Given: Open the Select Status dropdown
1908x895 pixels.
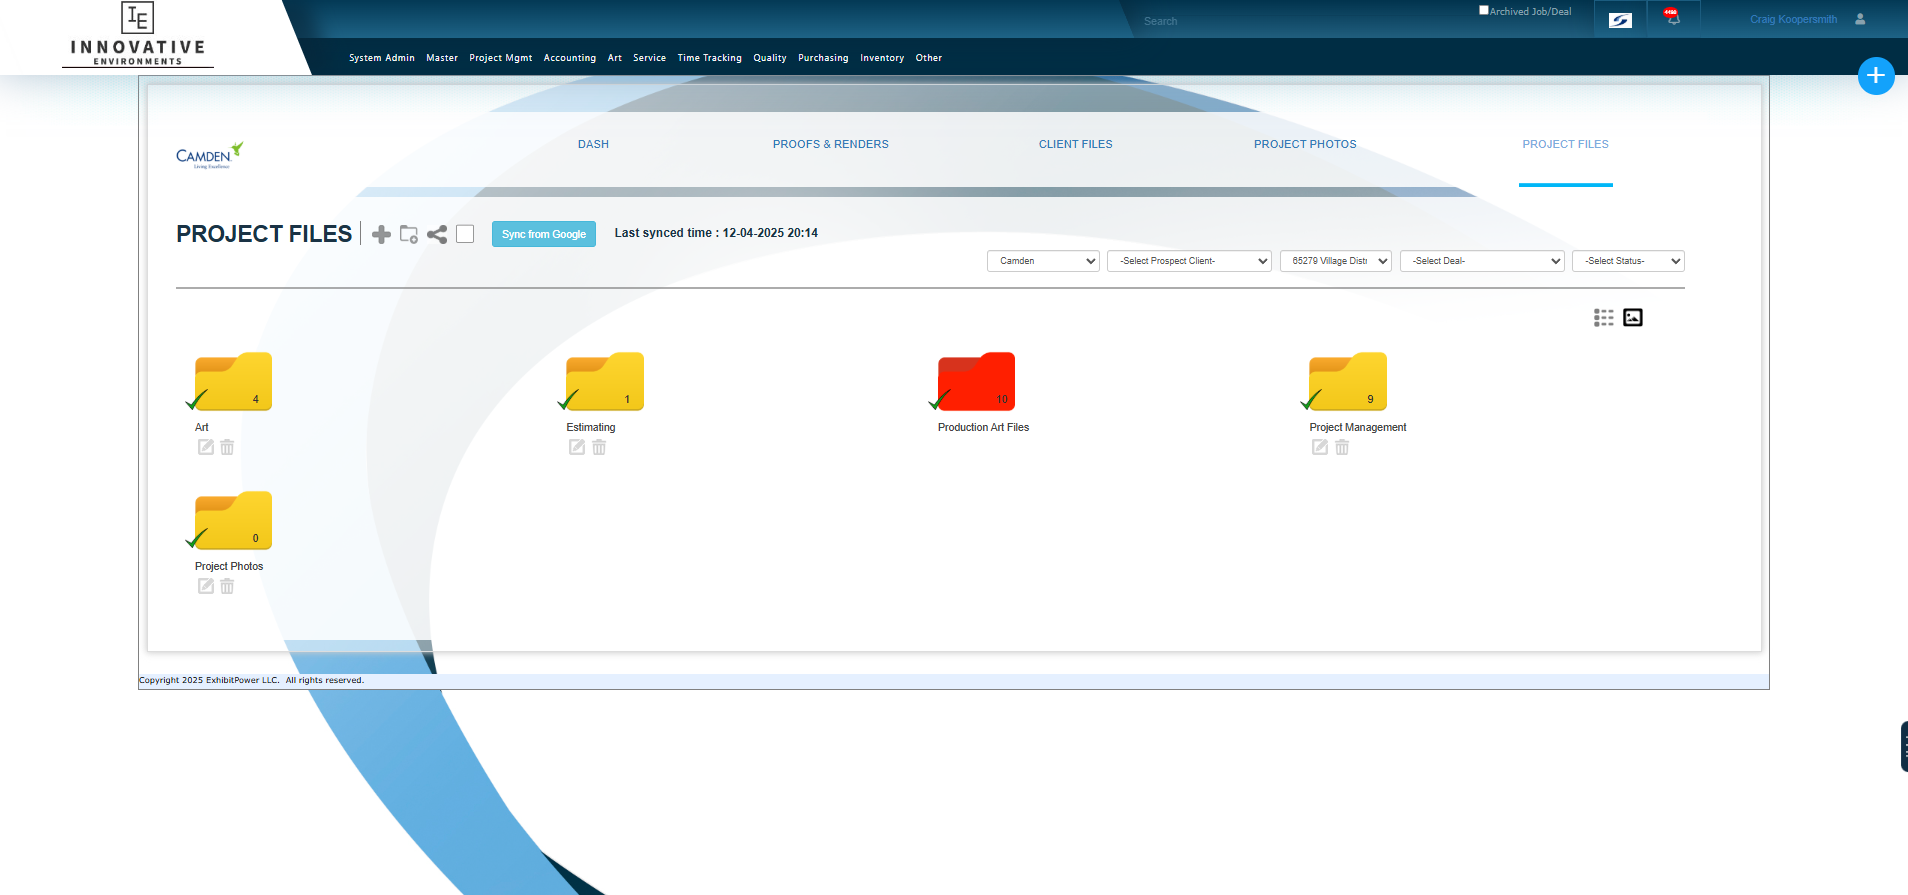Looking at the screenshot, I should (x=1628, y=261).
